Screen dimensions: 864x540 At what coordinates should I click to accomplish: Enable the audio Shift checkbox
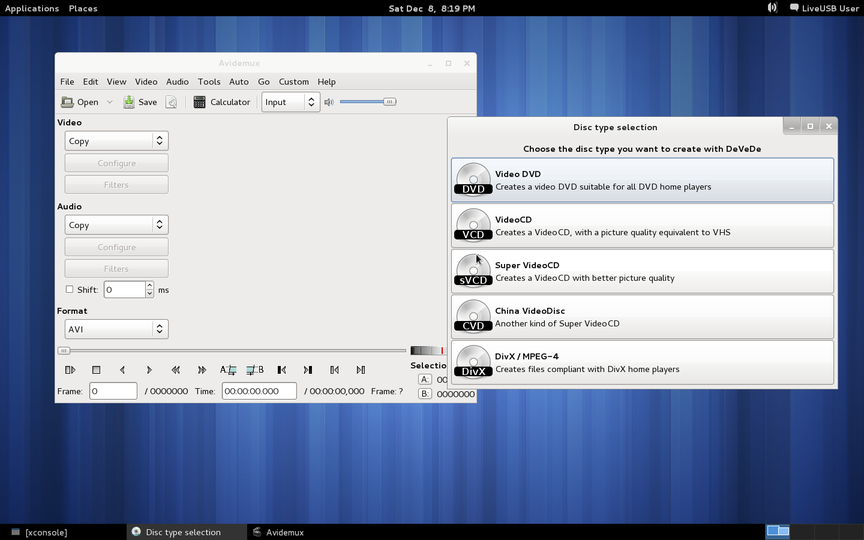click(x=69, y=290)
